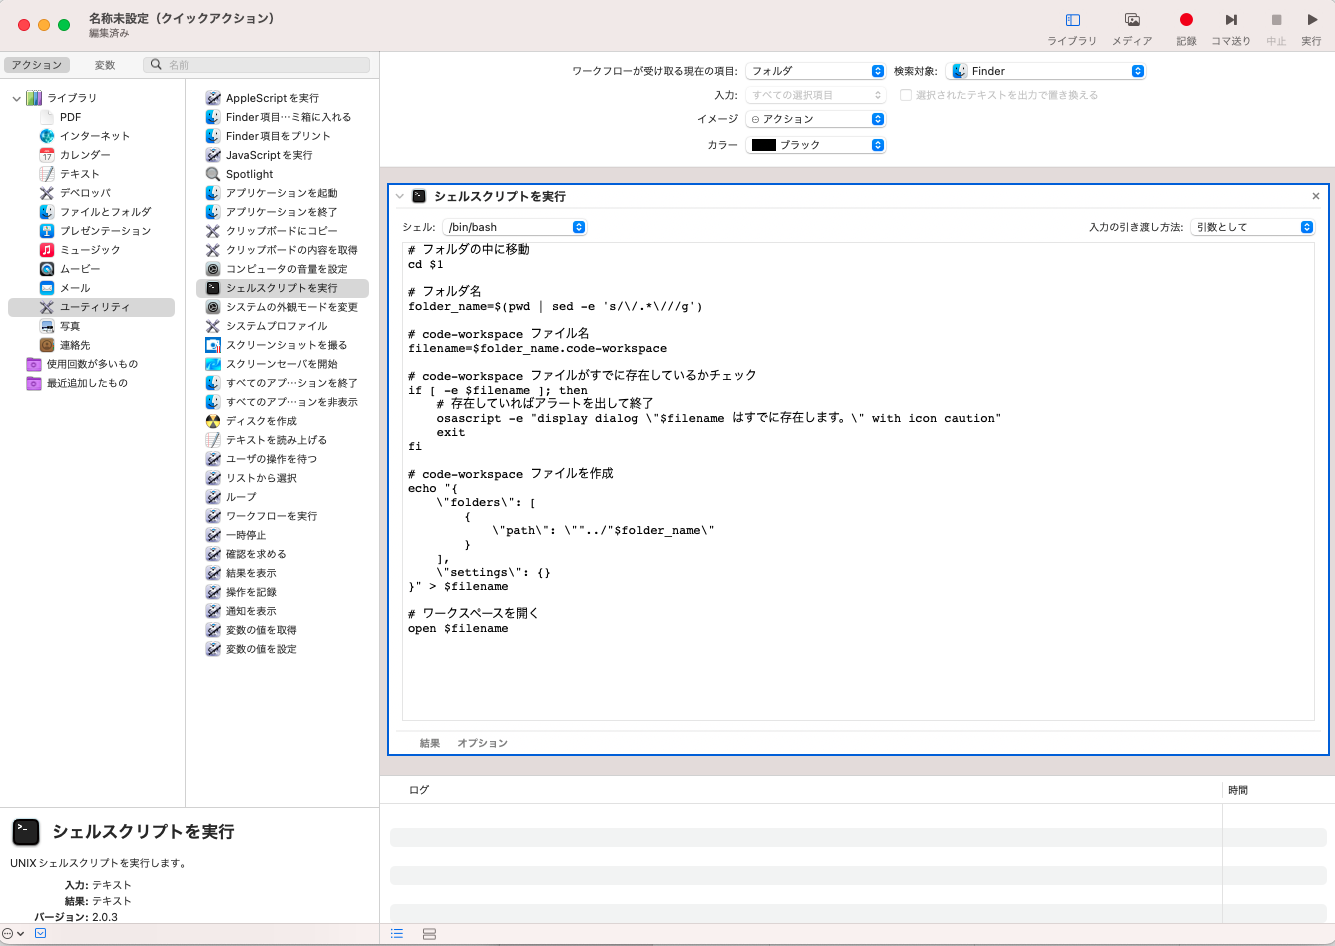1335x946 pixels.
Task: Open the ブラック color picker
Action: coord(815,144)
